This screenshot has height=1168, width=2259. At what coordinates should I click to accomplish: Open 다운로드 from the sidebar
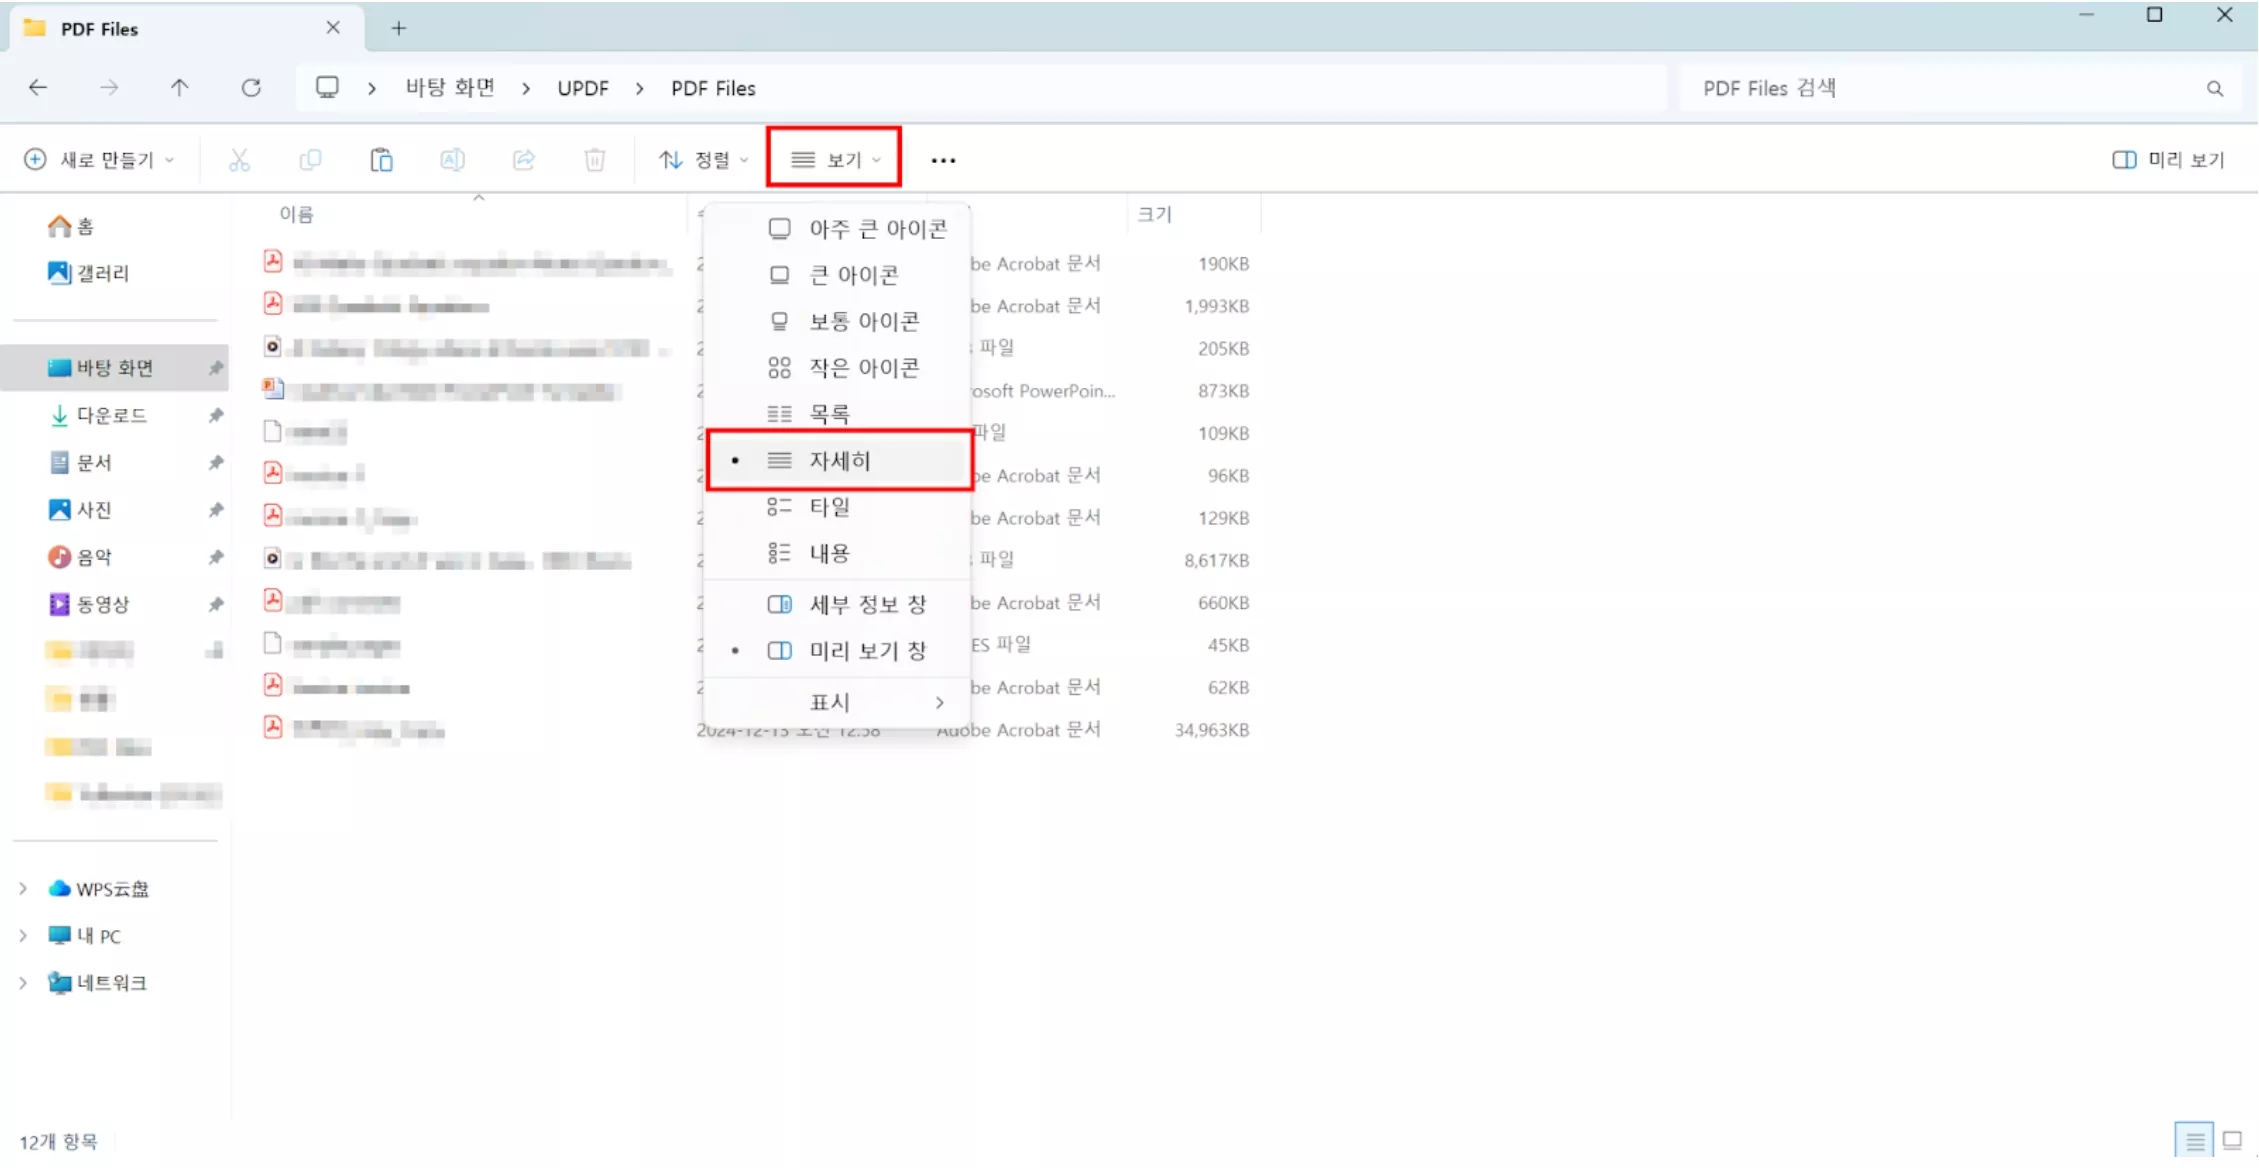coord(112,415)
